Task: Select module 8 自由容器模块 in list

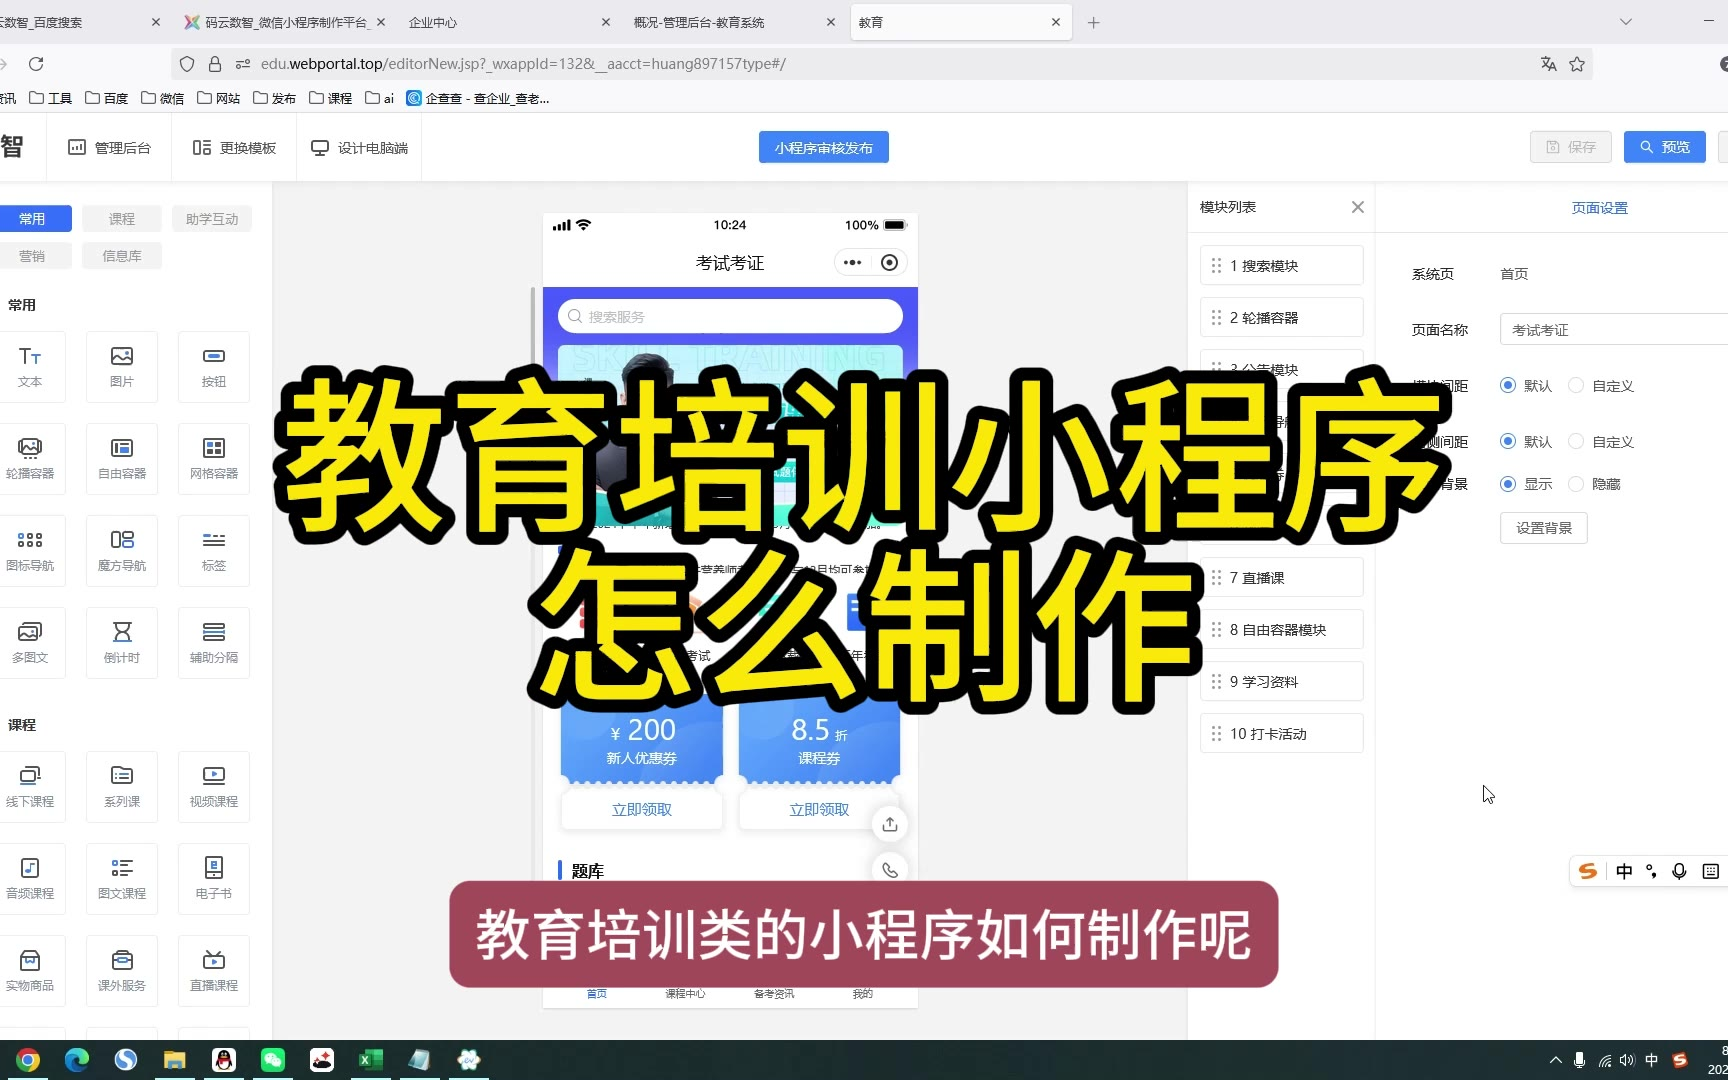Action: tap(1282, 630)
